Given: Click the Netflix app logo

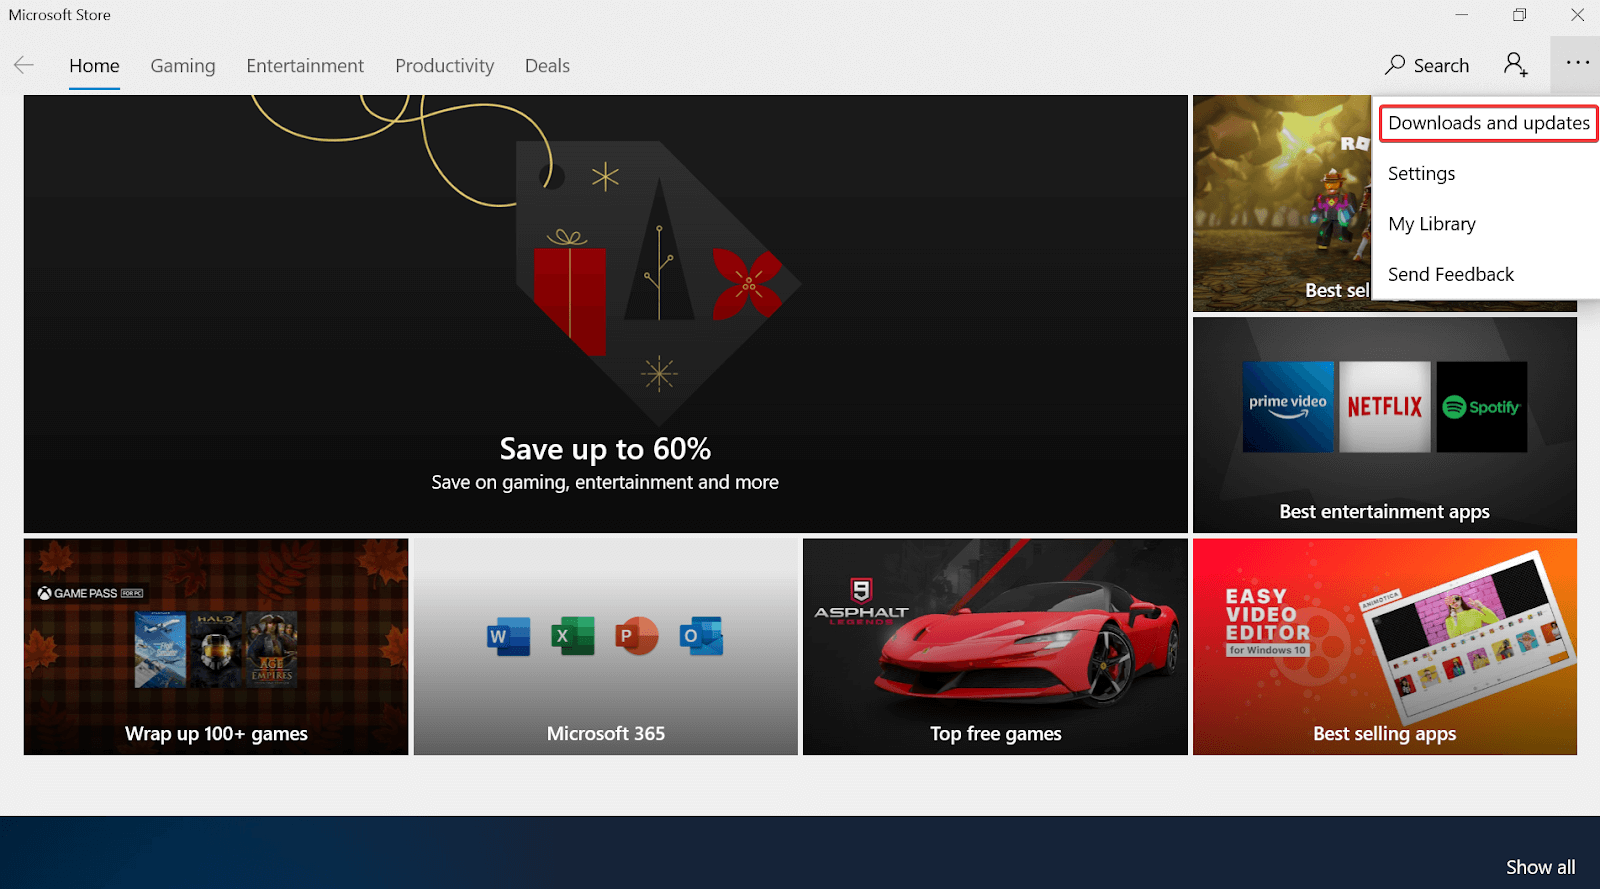Looking at the screenshot, I should (1384, 407).
